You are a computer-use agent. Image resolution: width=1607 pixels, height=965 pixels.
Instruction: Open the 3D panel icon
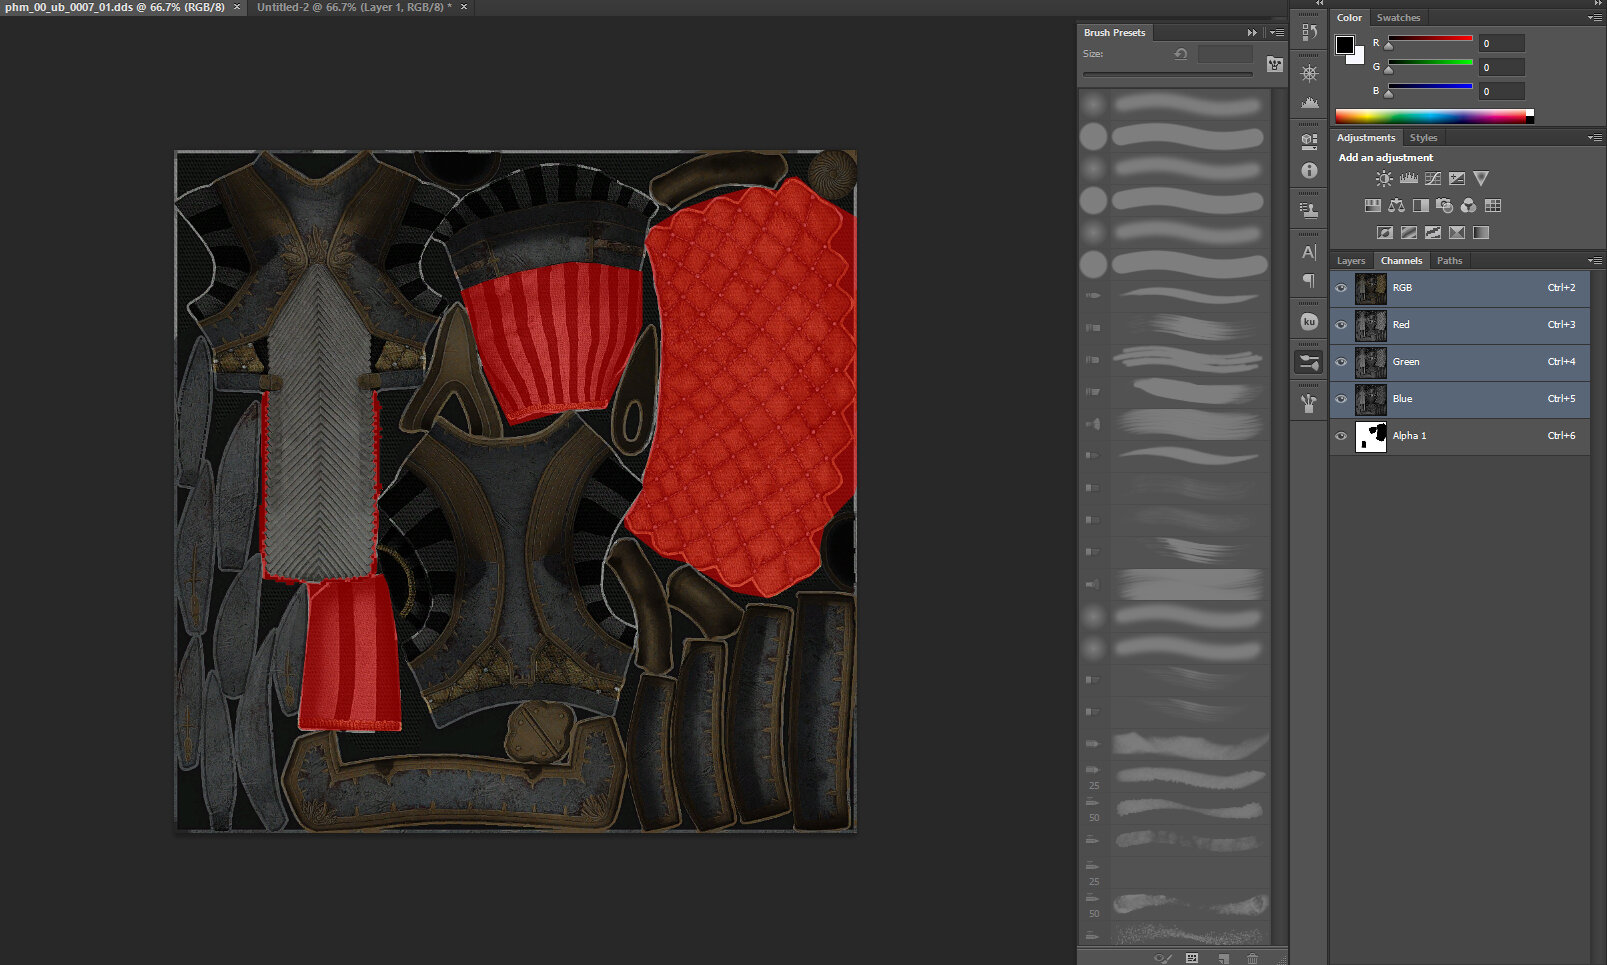(x=1309, y=141)
